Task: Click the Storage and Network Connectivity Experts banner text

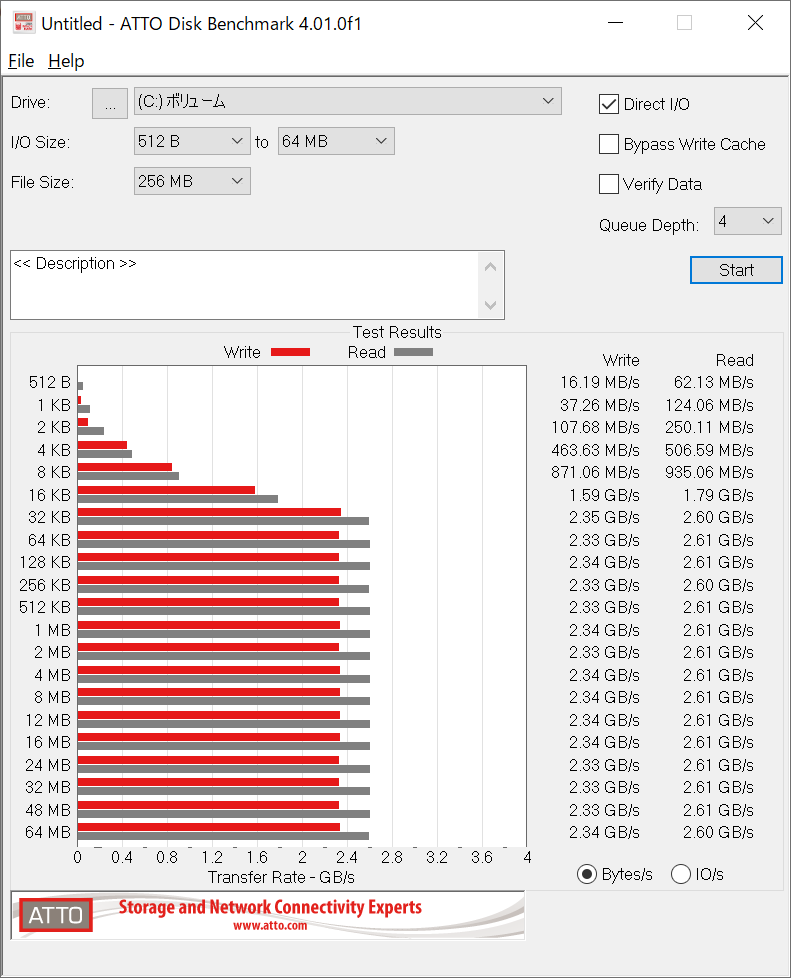Action: (x=270, y=907)
